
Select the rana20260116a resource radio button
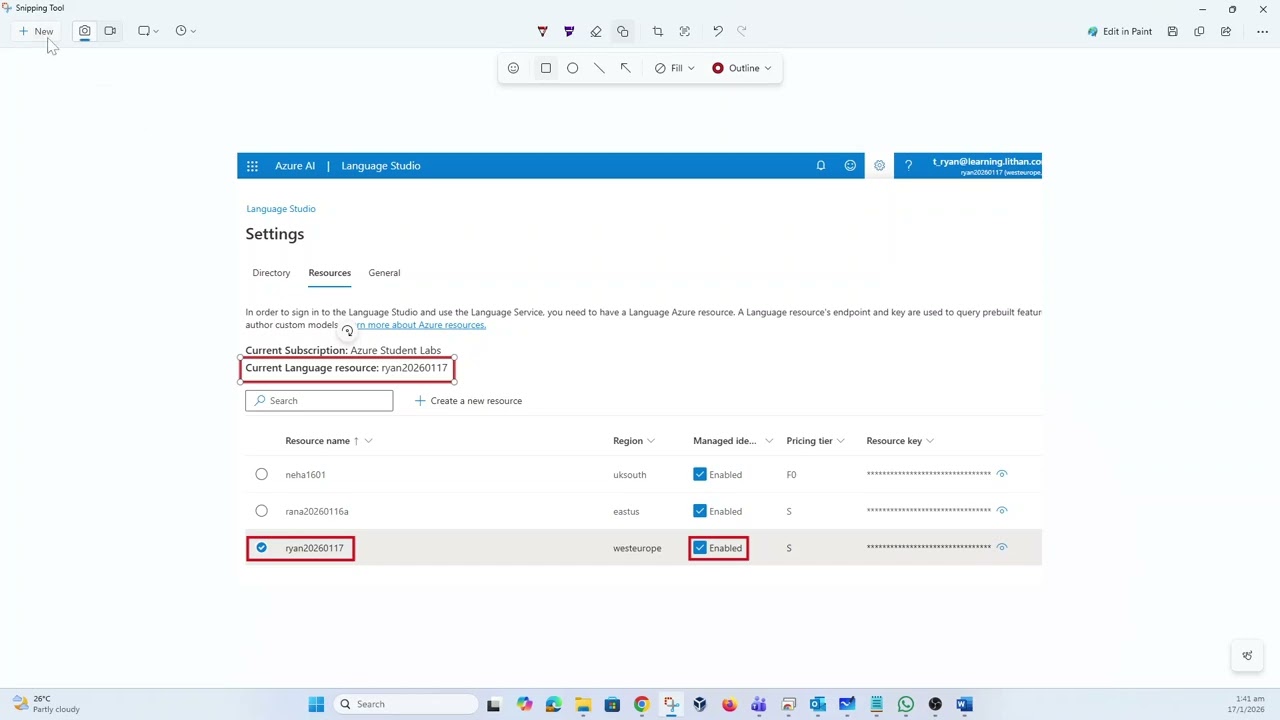coord(261,512)
